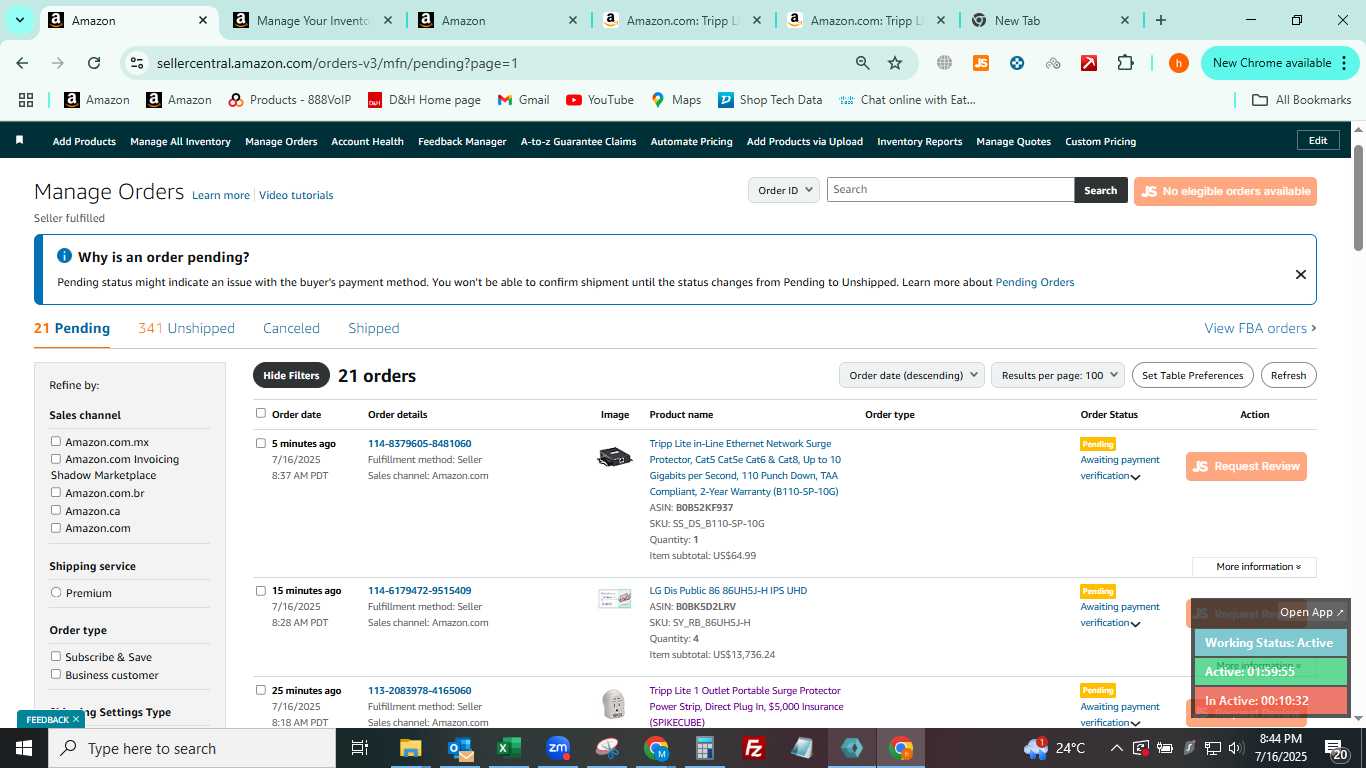Open Excel from the taskbar

click(509, 748)
